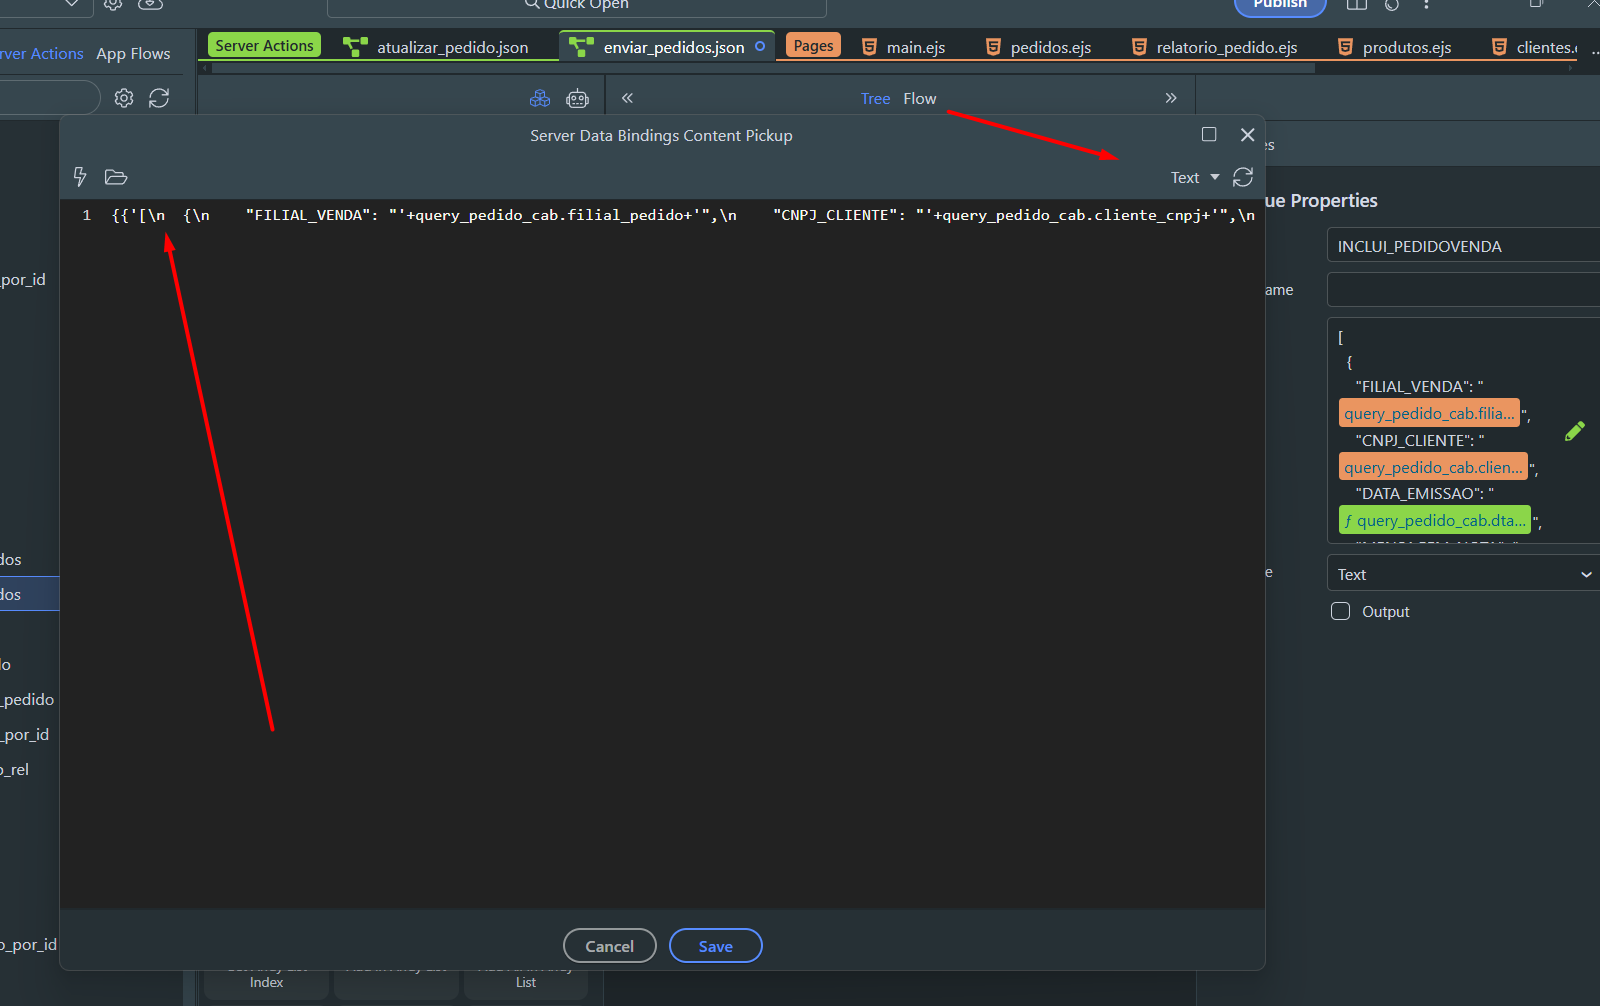The image size is (1600, 1006).
Task: Collapse panel with double left chevron
Action: tap(627, 98)
